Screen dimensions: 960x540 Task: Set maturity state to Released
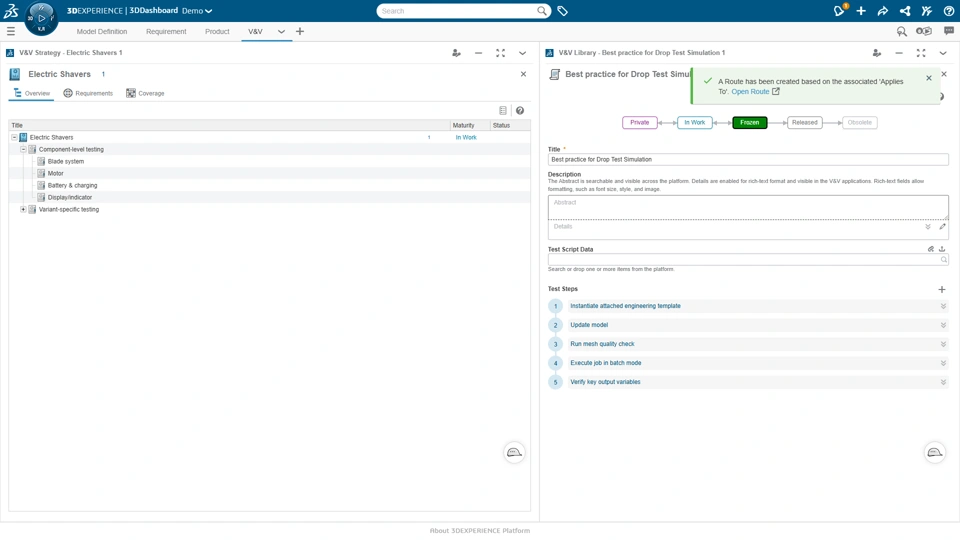(804, 122)
